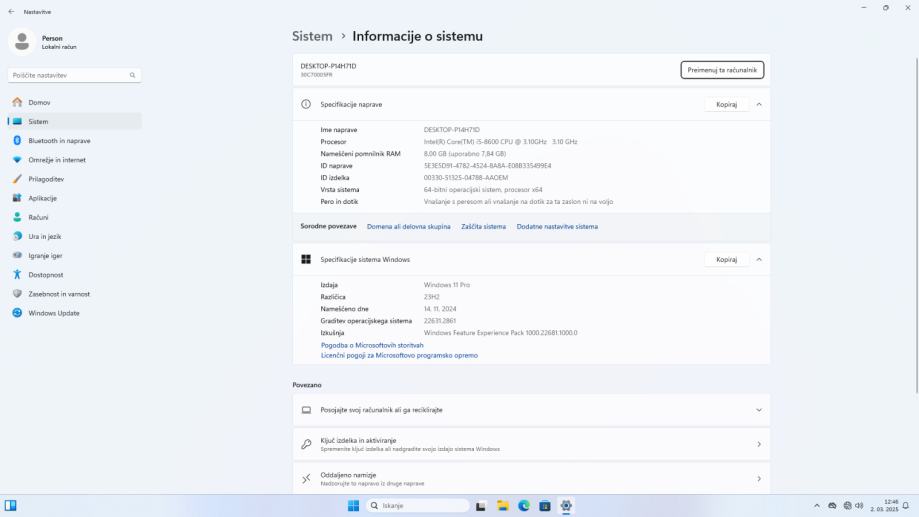Go to Prilagoditev settings
The height and width of the screenshot is (517, 919).
click(x=74, y=179)
